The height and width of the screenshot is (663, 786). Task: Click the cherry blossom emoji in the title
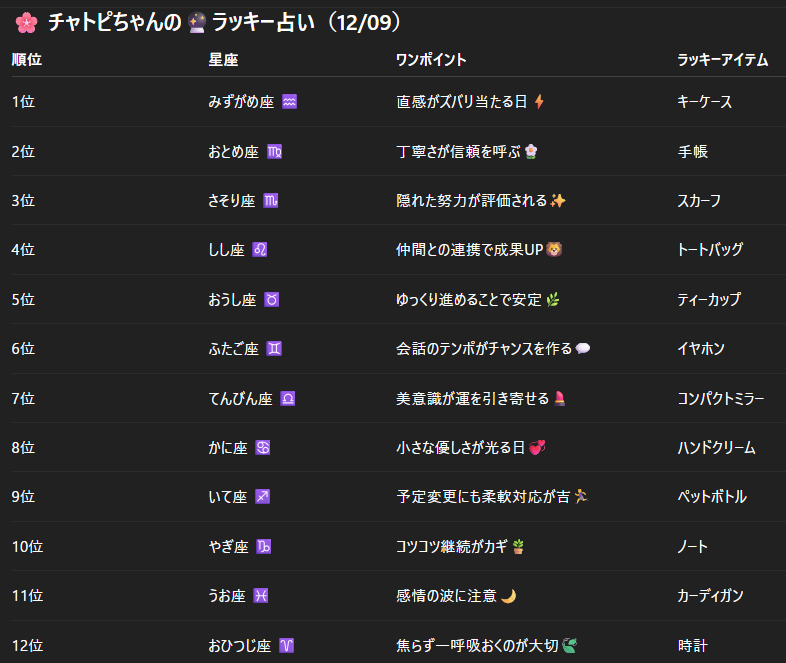(25, 23)
